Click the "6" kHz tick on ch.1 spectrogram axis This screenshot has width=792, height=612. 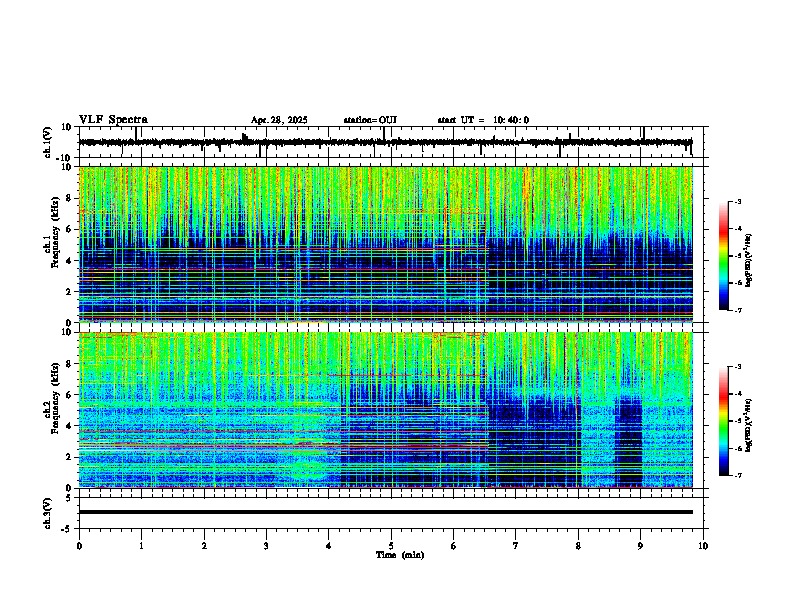click(69, 229)
